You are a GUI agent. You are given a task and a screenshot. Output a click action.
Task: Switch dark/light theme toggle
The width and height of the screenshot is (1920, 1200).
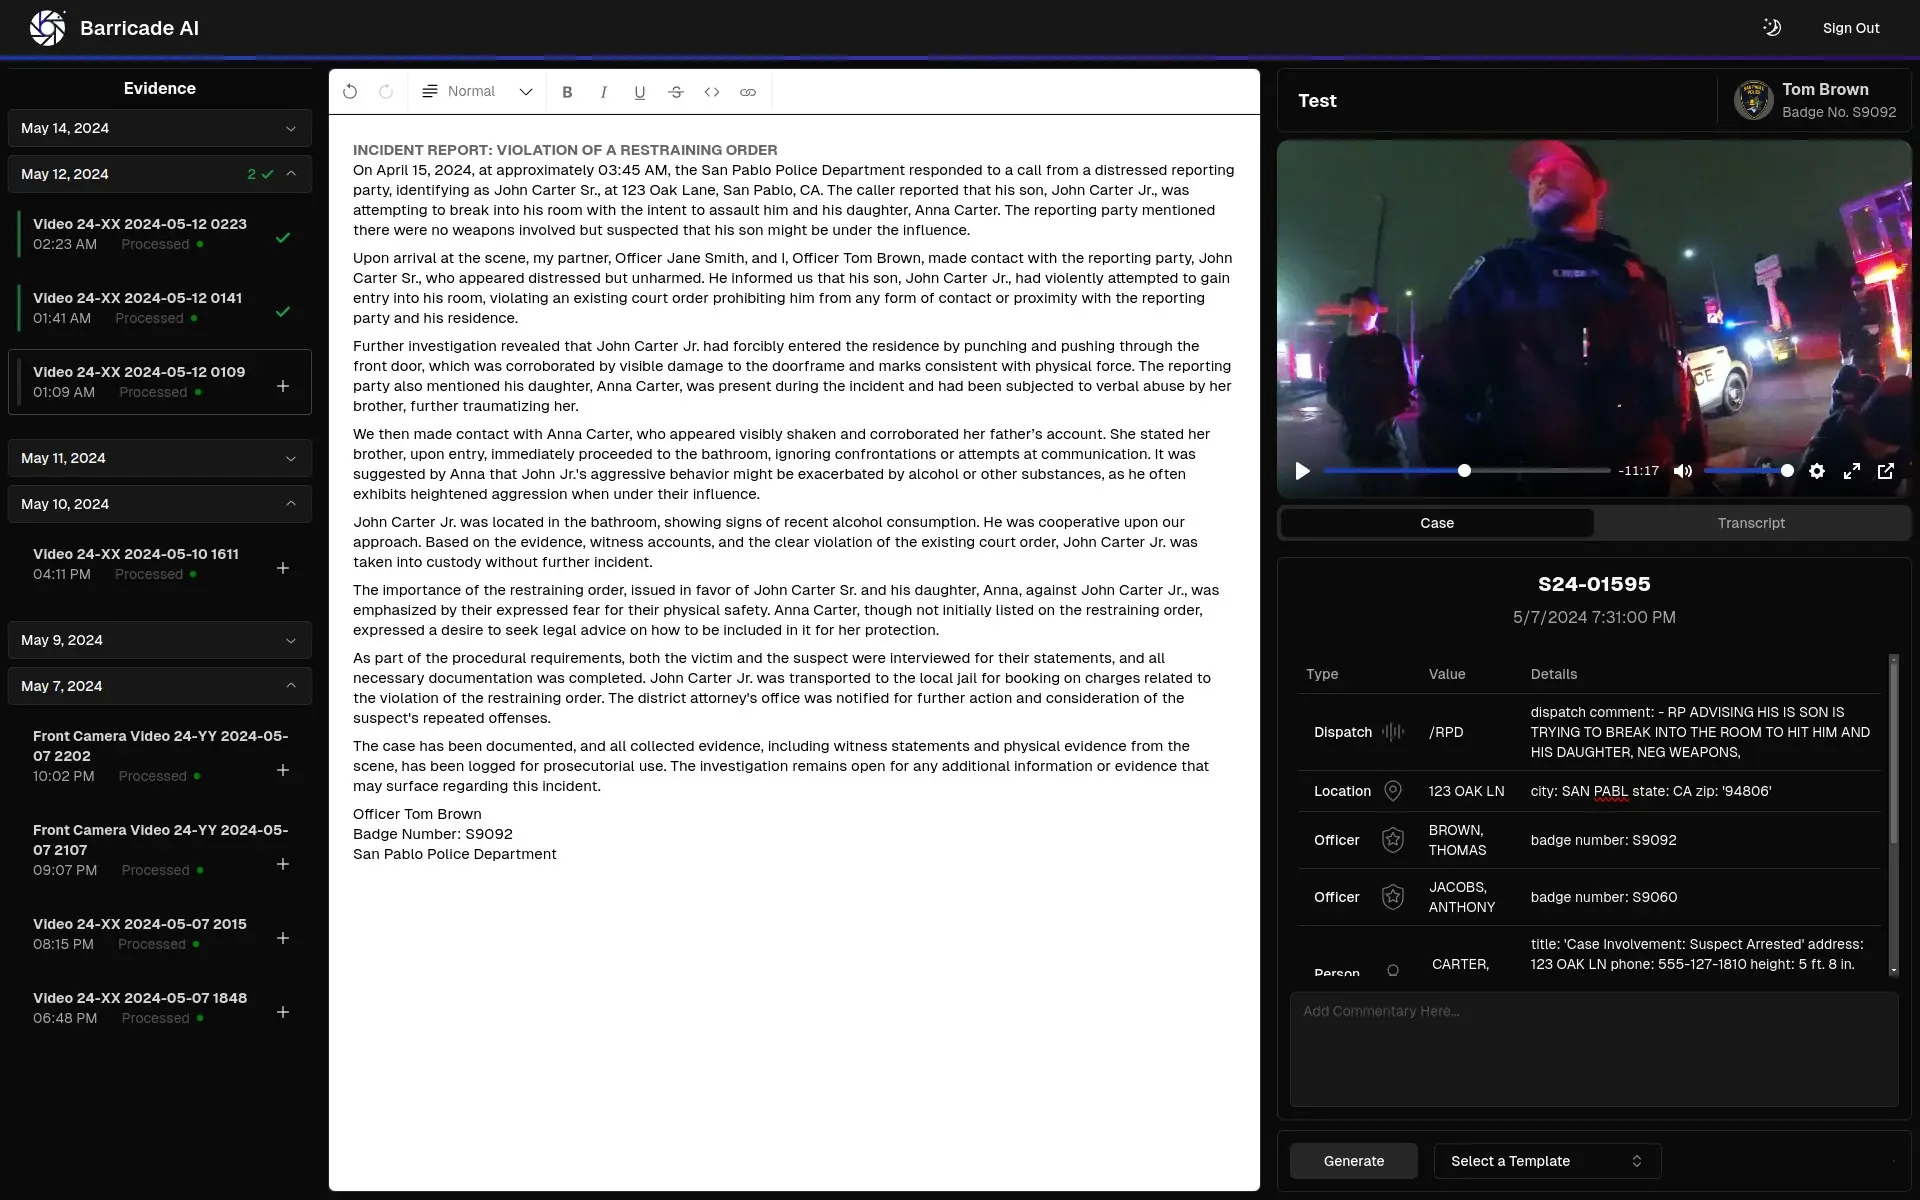[1772, 28]
